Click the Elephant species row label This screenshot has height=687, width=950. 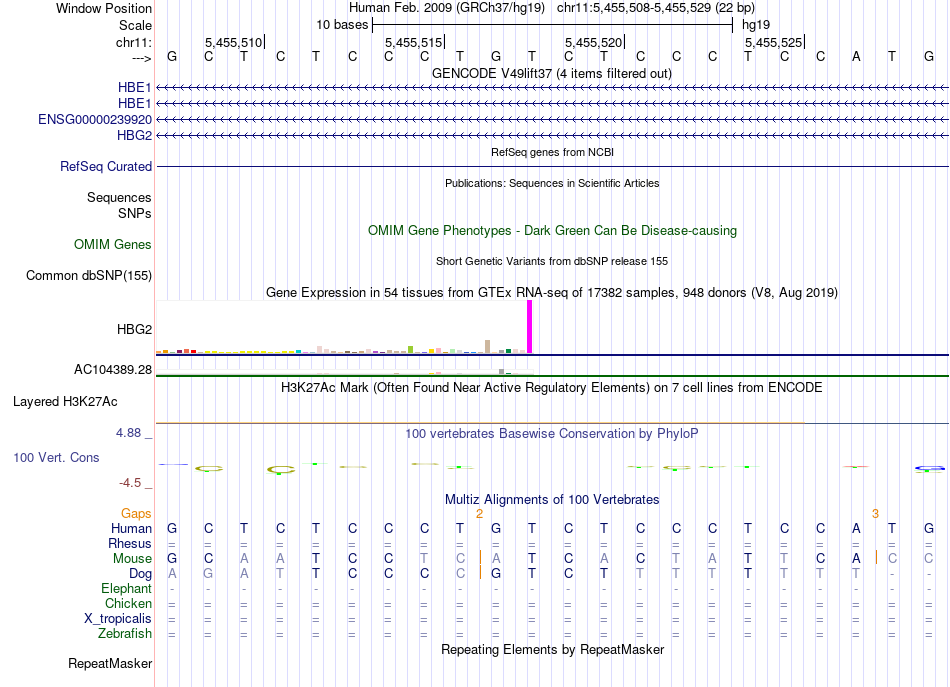pyautogui.click(x=126, y=588)
